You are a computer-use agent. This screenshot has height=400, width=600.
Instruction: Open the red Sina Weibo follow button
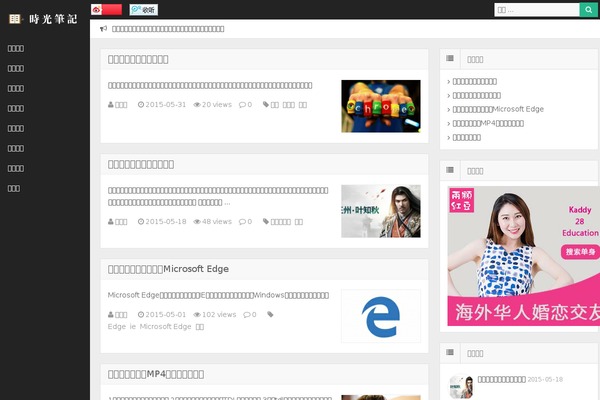106,10
